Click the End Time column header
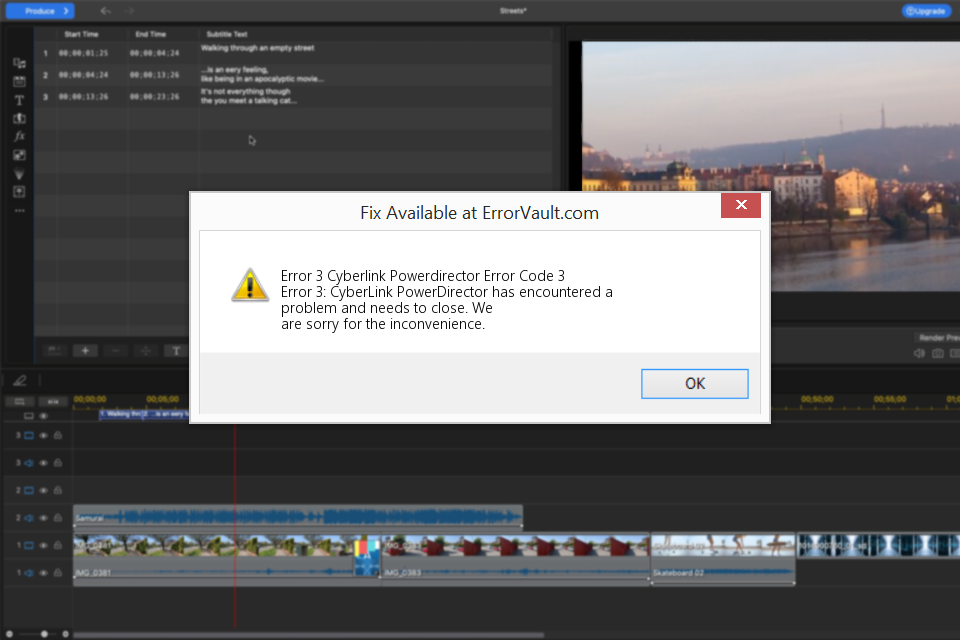The image size is (960, 640). coord(151,34)
